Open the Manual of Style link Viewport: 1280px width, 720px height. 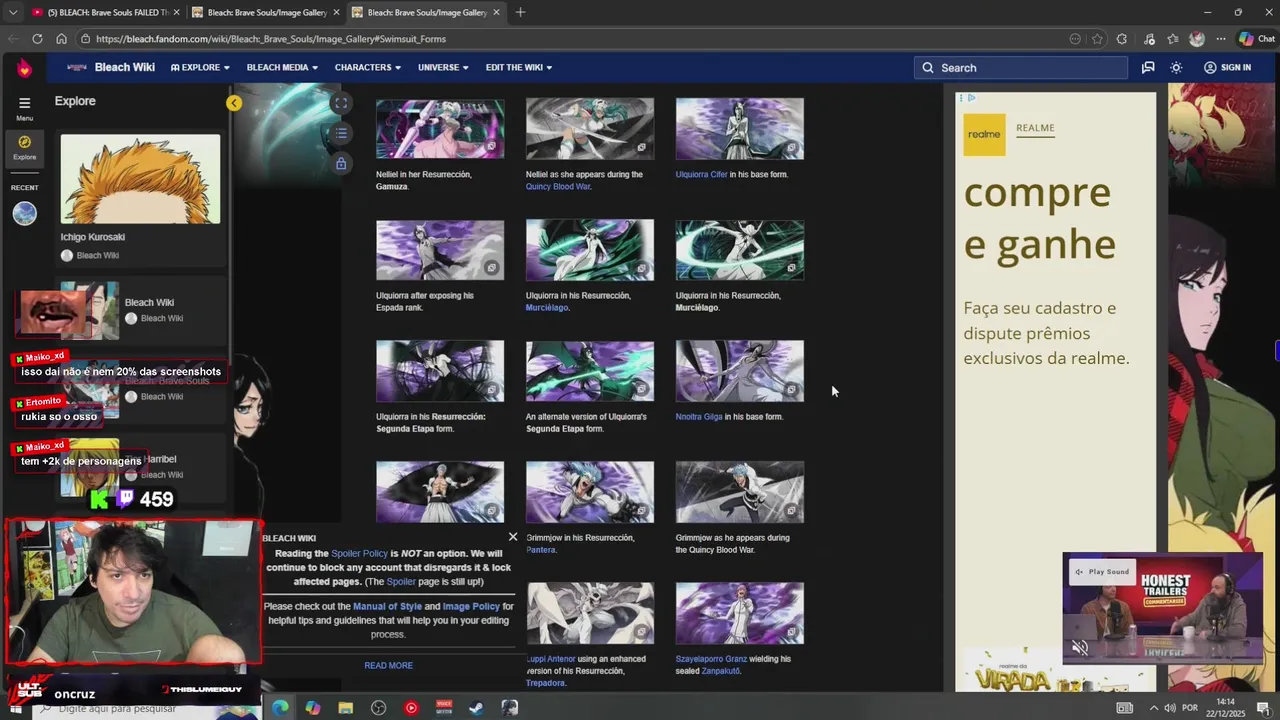[387, 607]
